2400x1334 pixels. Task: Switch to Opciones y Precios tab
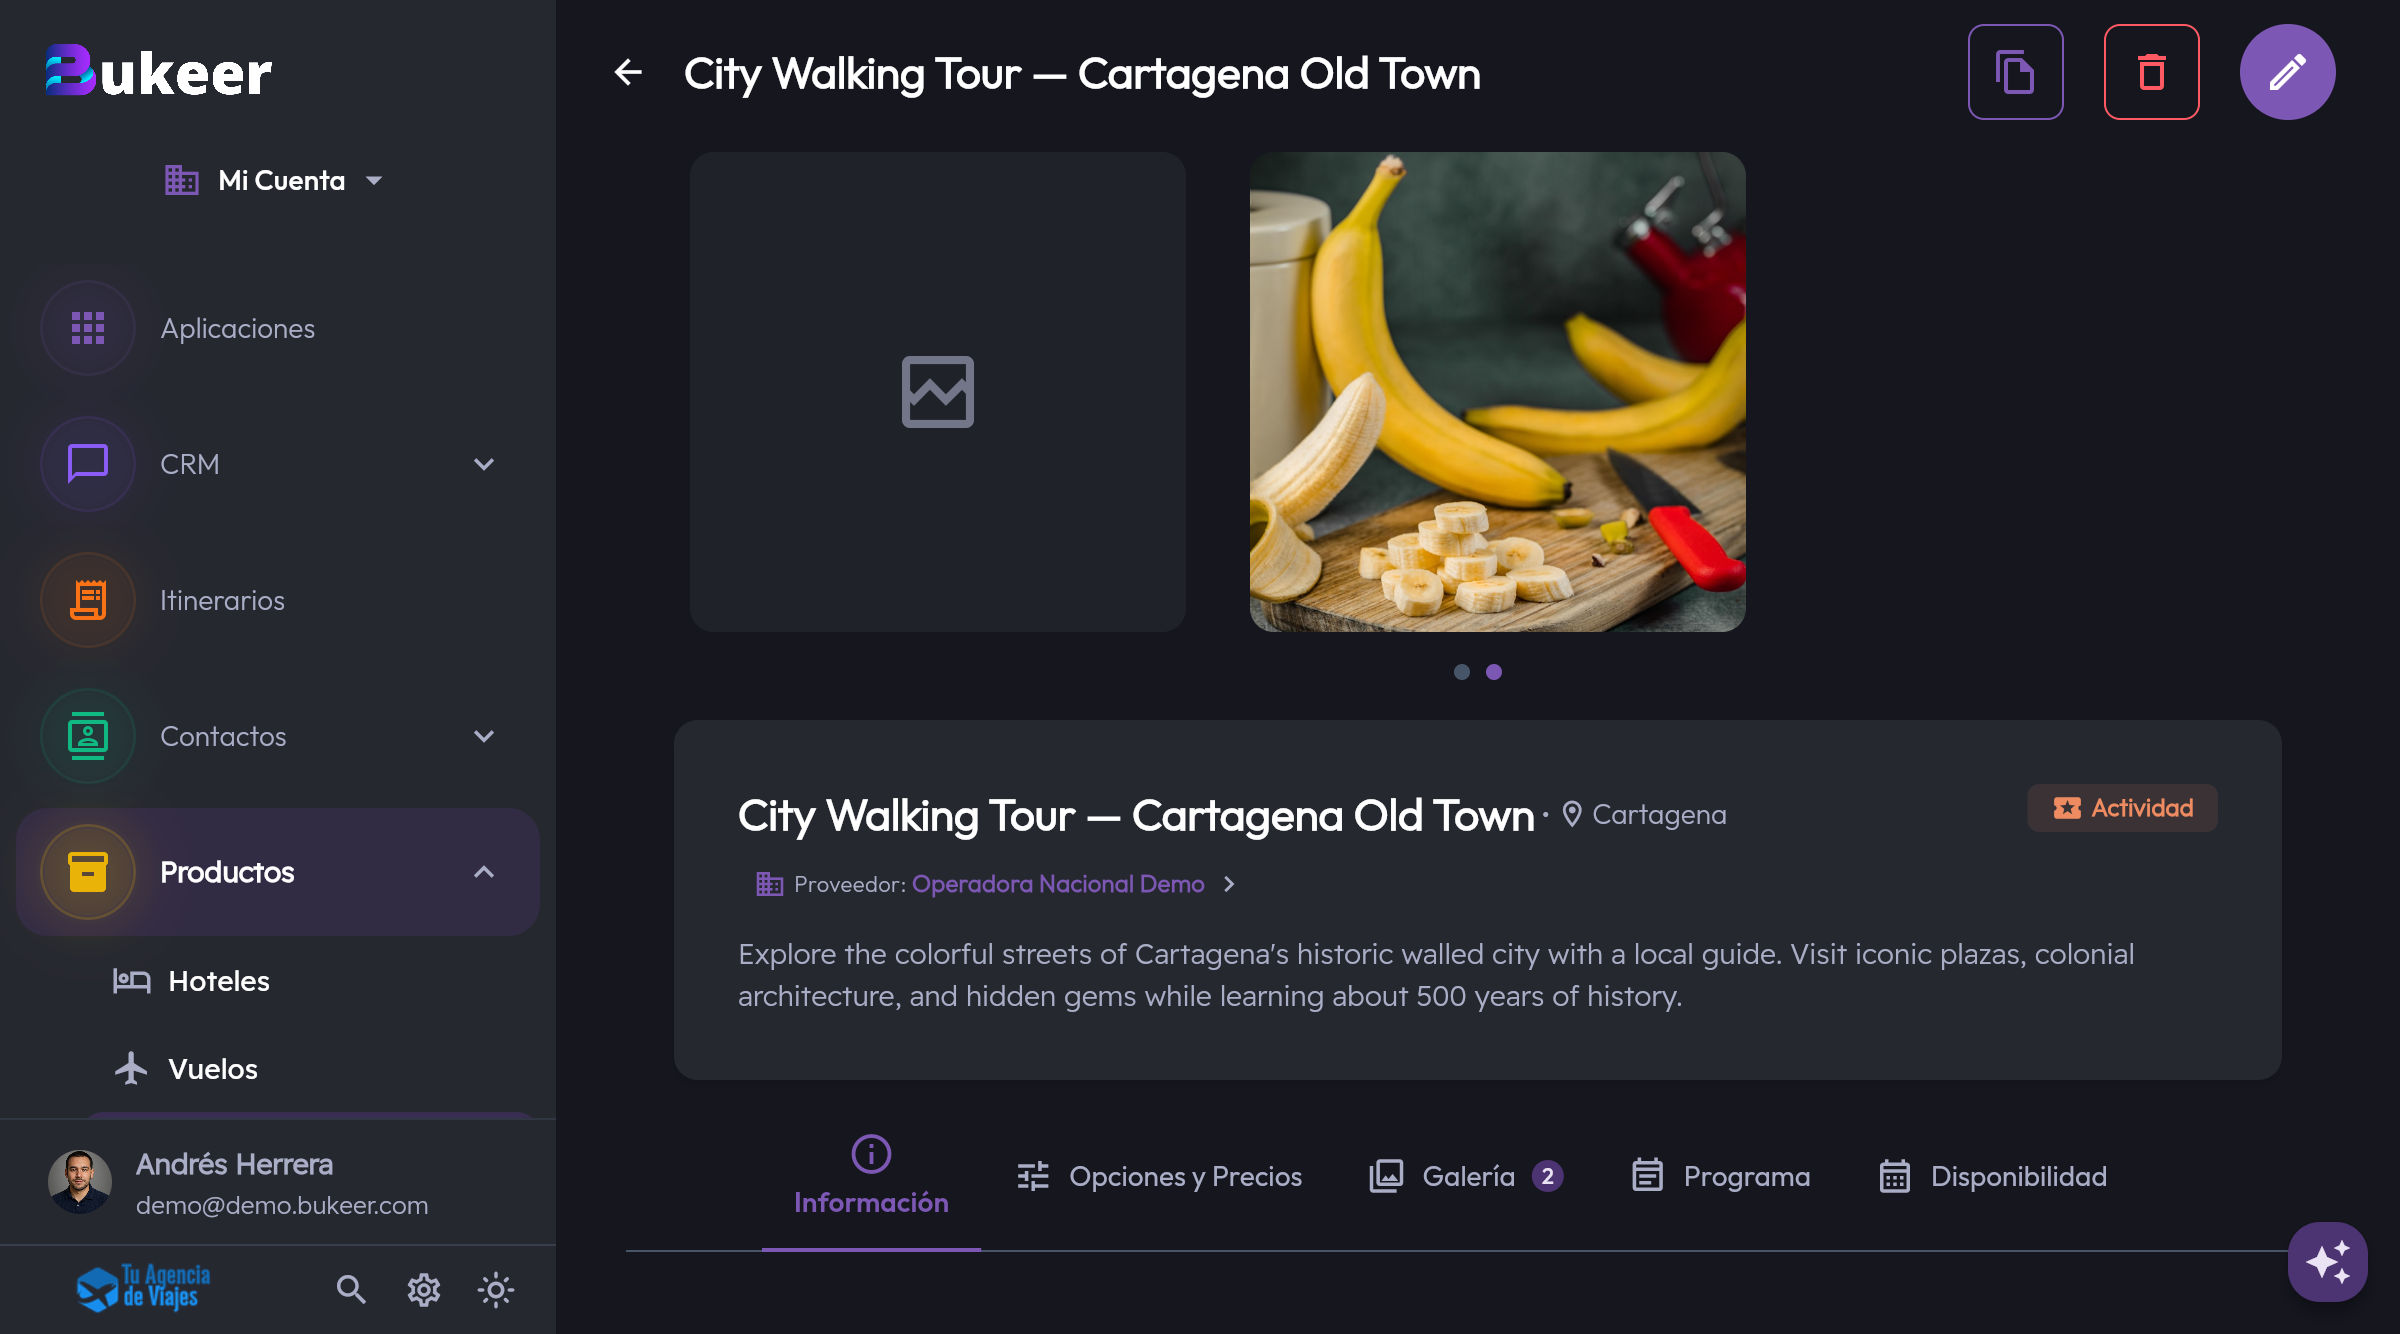[x=1159, y=1176]
